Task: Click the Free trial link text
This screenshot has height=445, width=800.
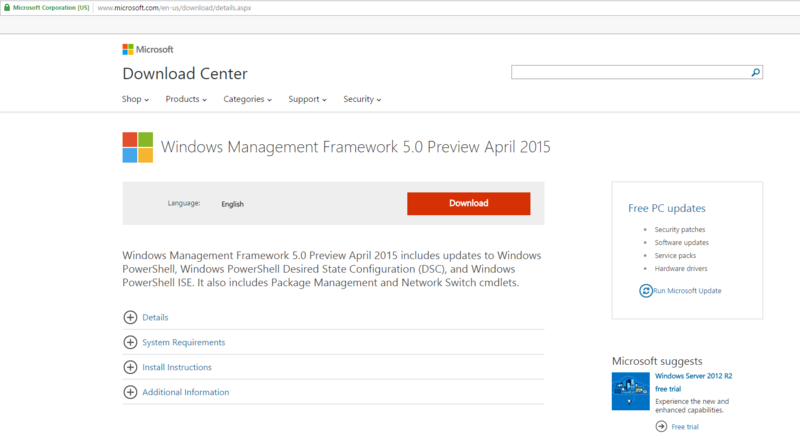Action: point(685,427)
